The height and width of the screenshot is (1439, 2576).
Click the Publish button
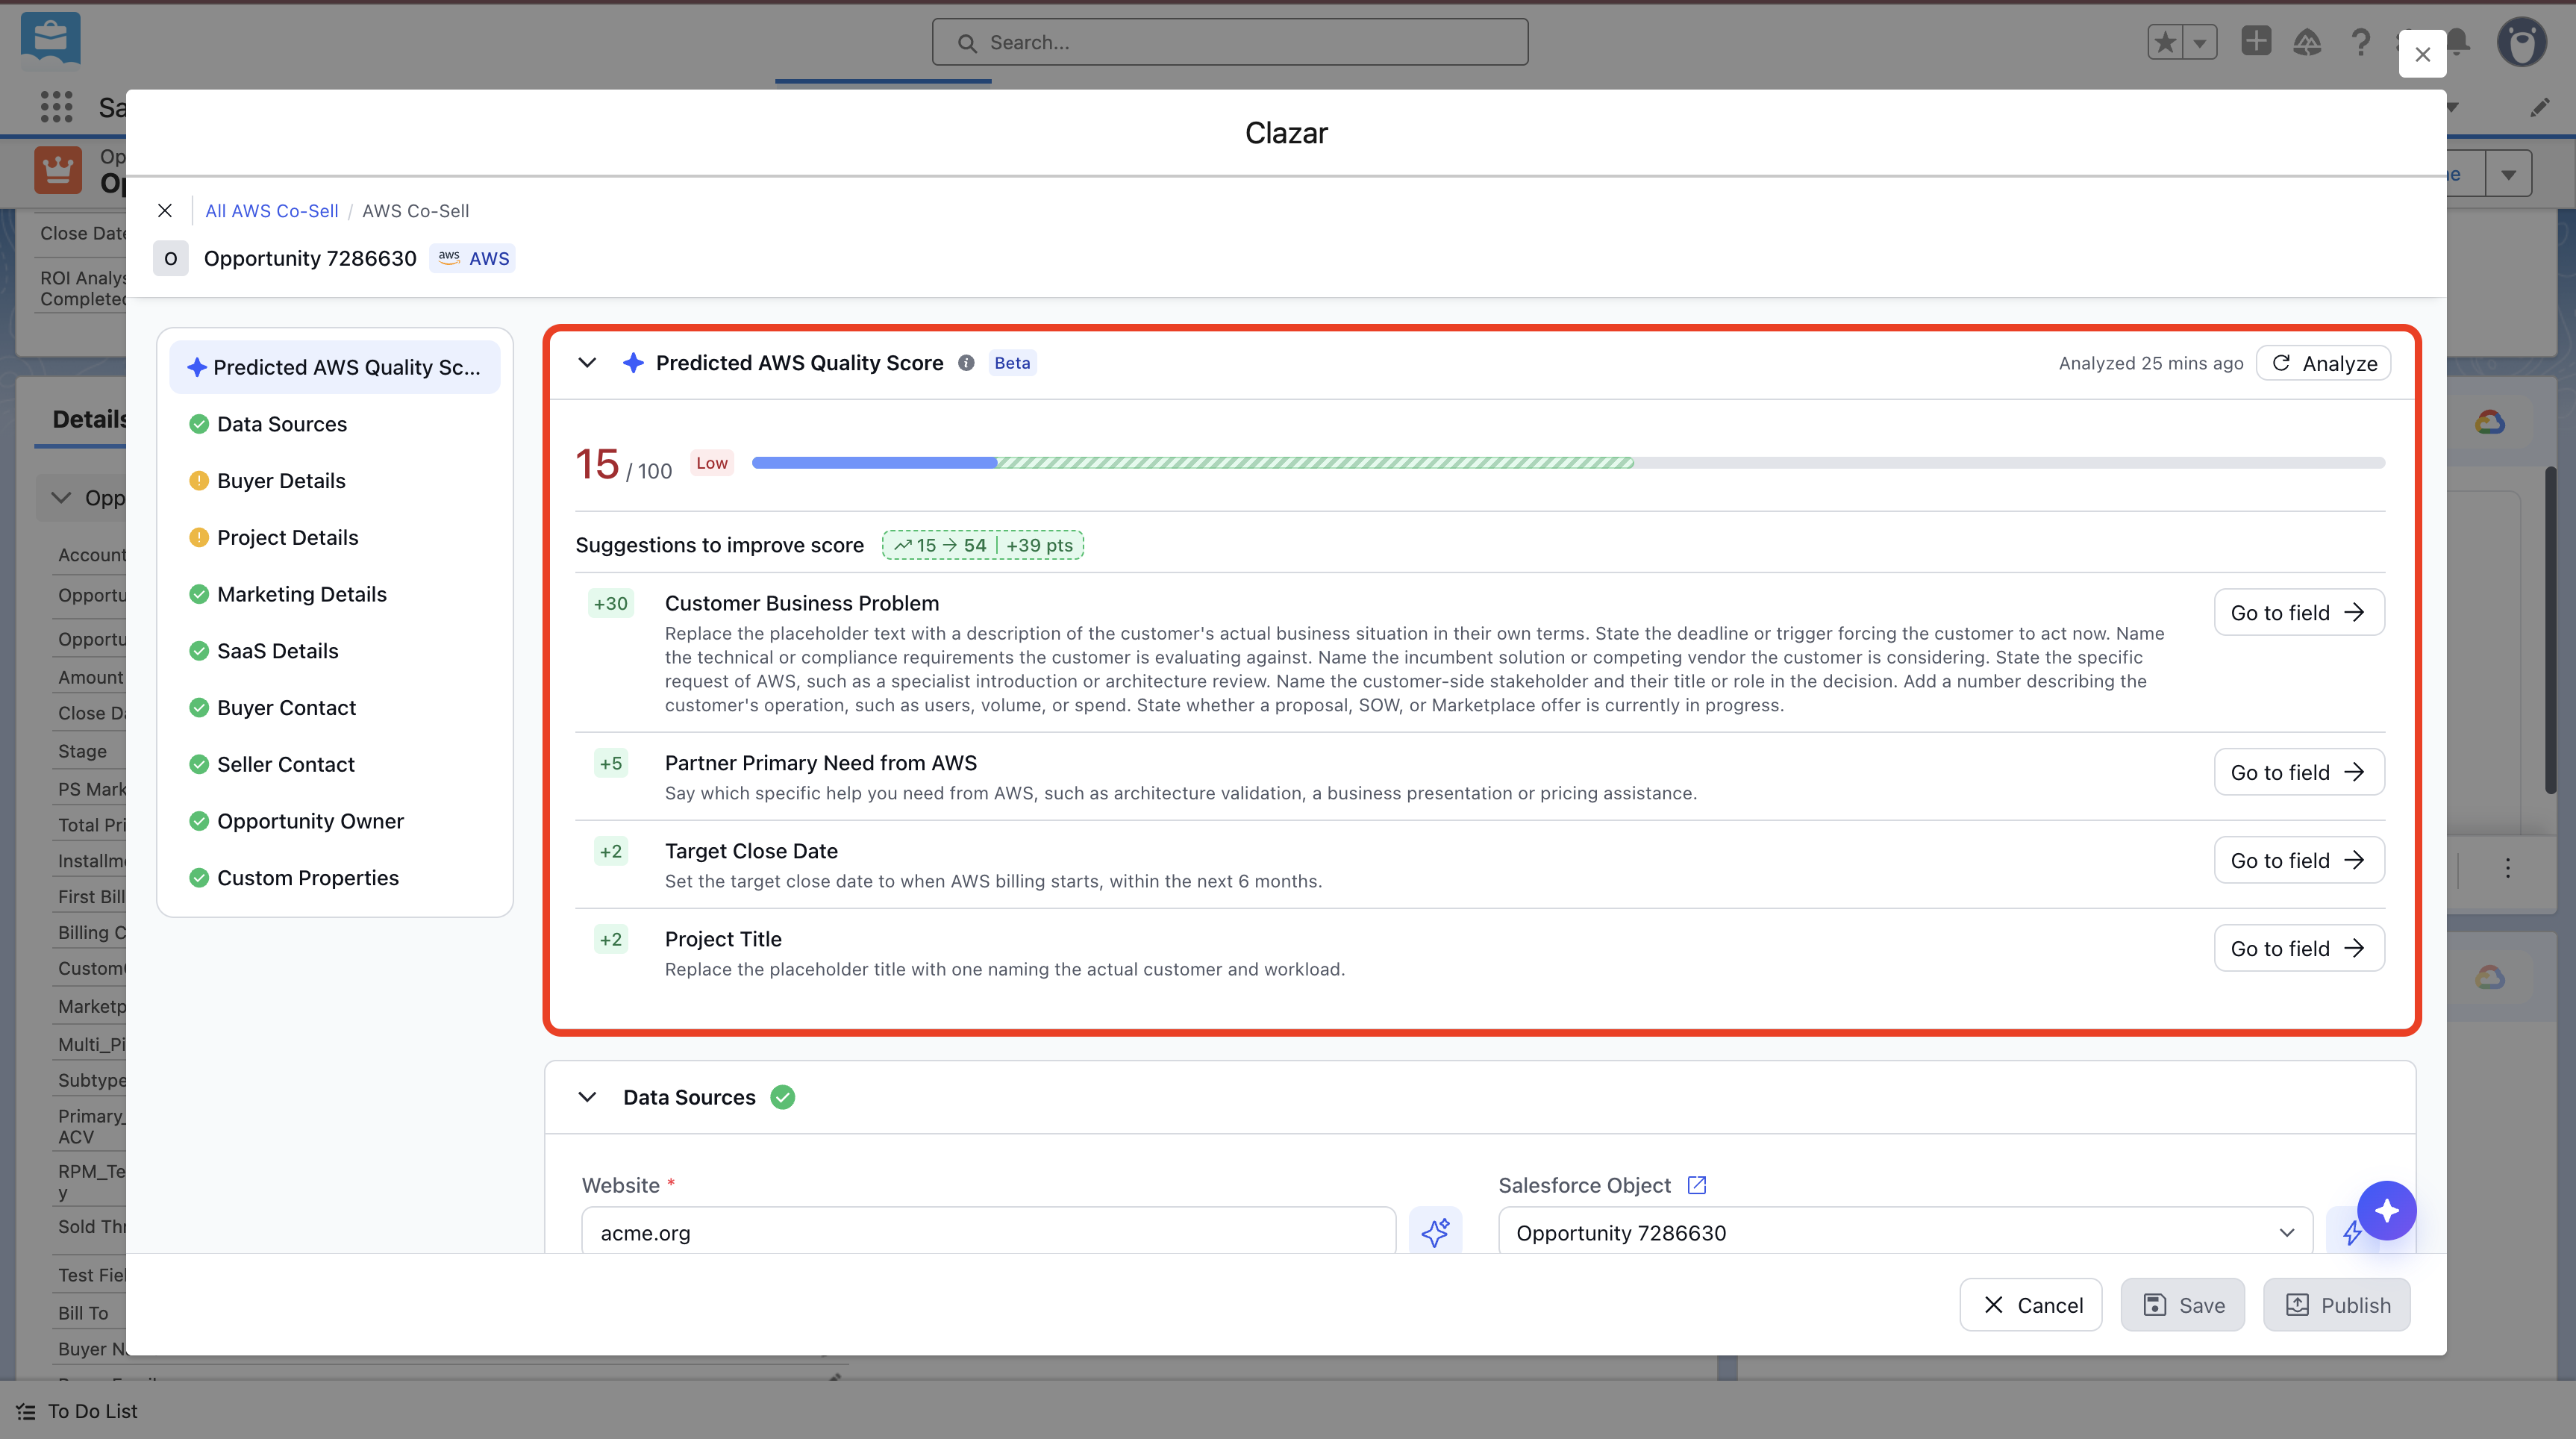[x=2337, y=1305]
